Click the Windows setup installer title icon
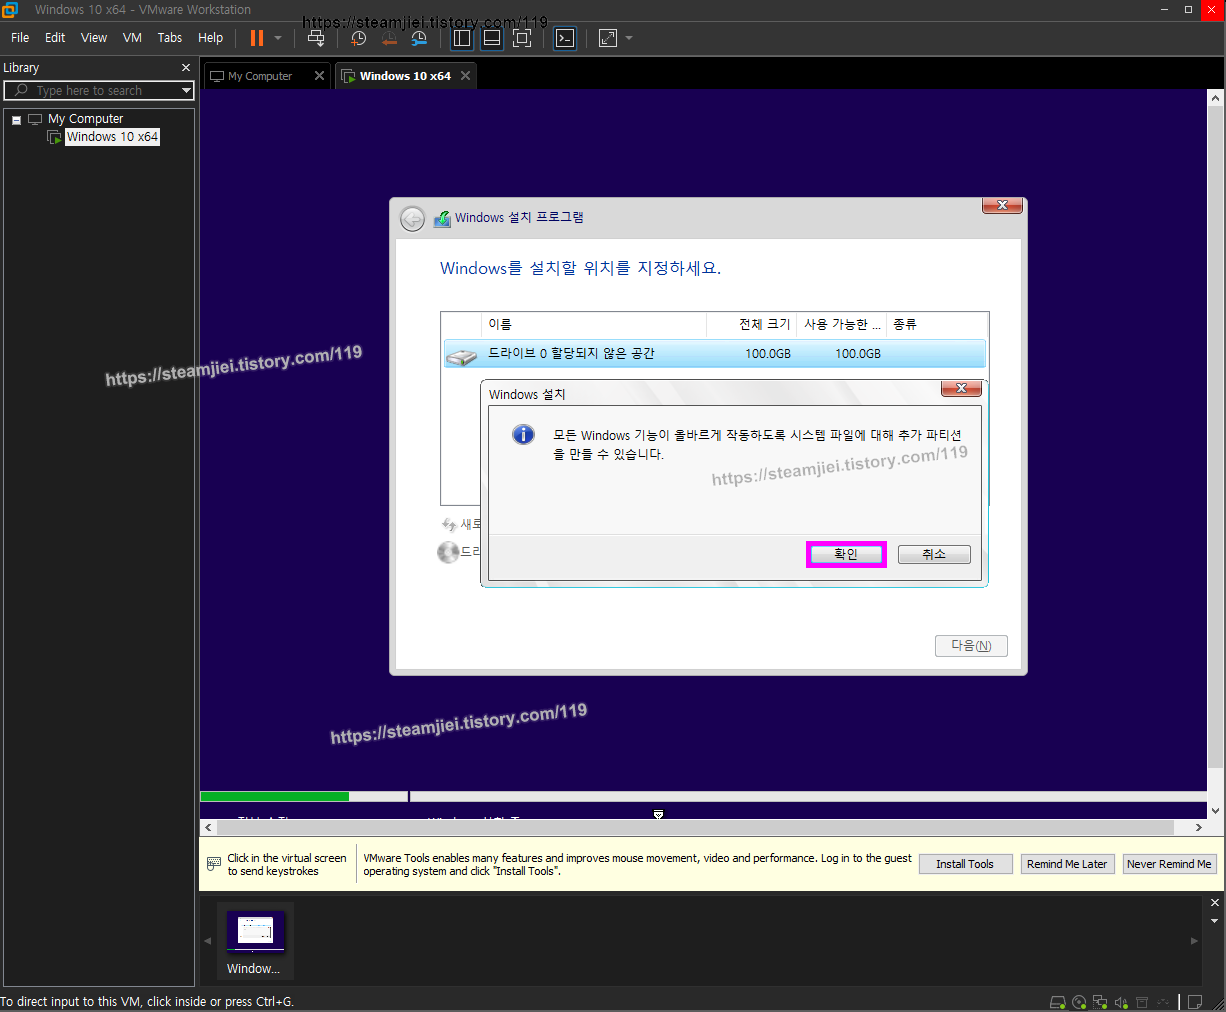The width and height of the screenshot is (1226, 1012). 442,218
